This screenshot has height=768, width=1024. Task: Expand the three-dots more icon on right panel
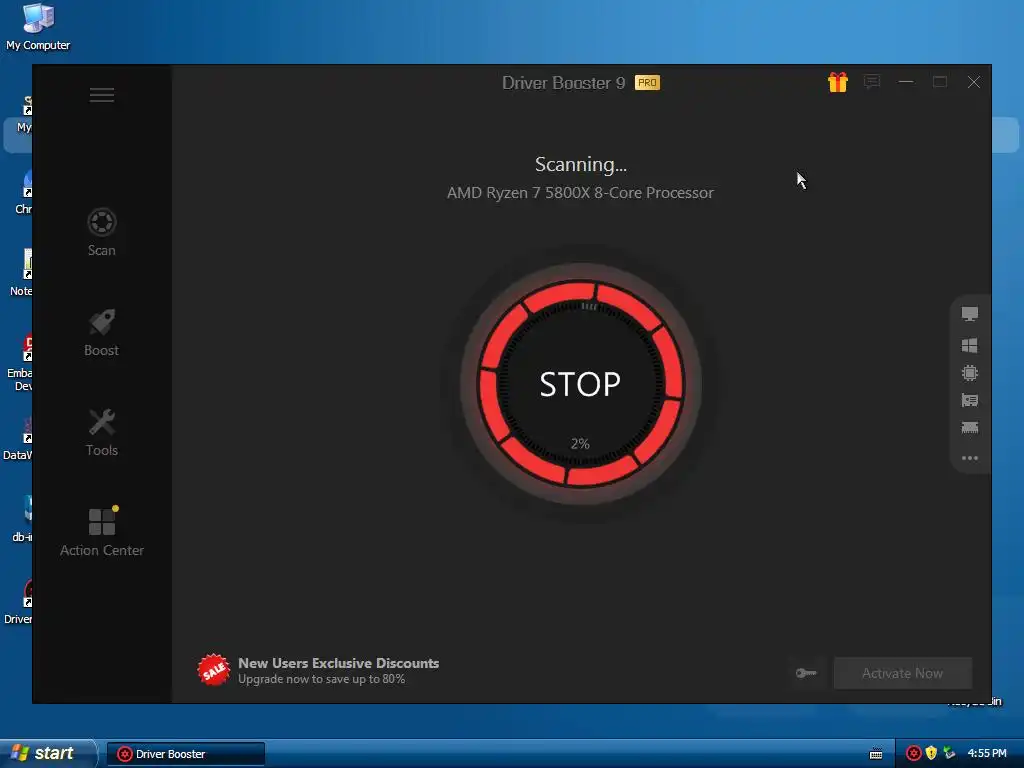click(970, 458)
